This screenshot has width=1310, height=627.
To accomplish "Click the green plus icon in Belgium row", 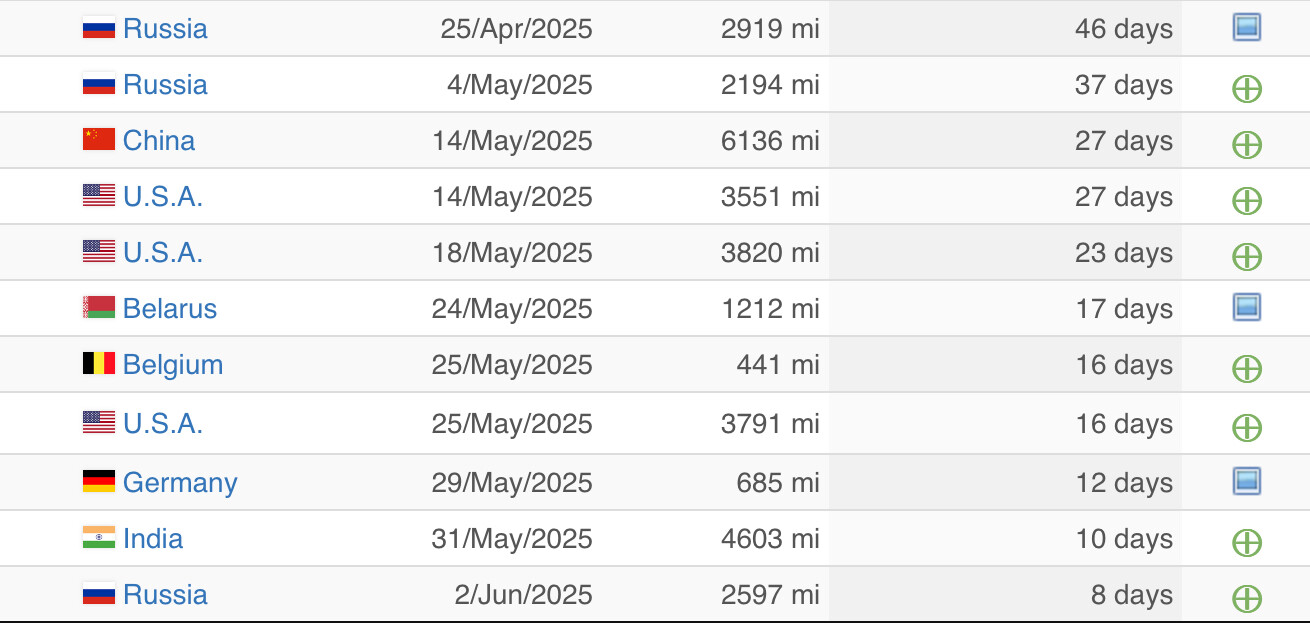I will [x=1246, y=369].
